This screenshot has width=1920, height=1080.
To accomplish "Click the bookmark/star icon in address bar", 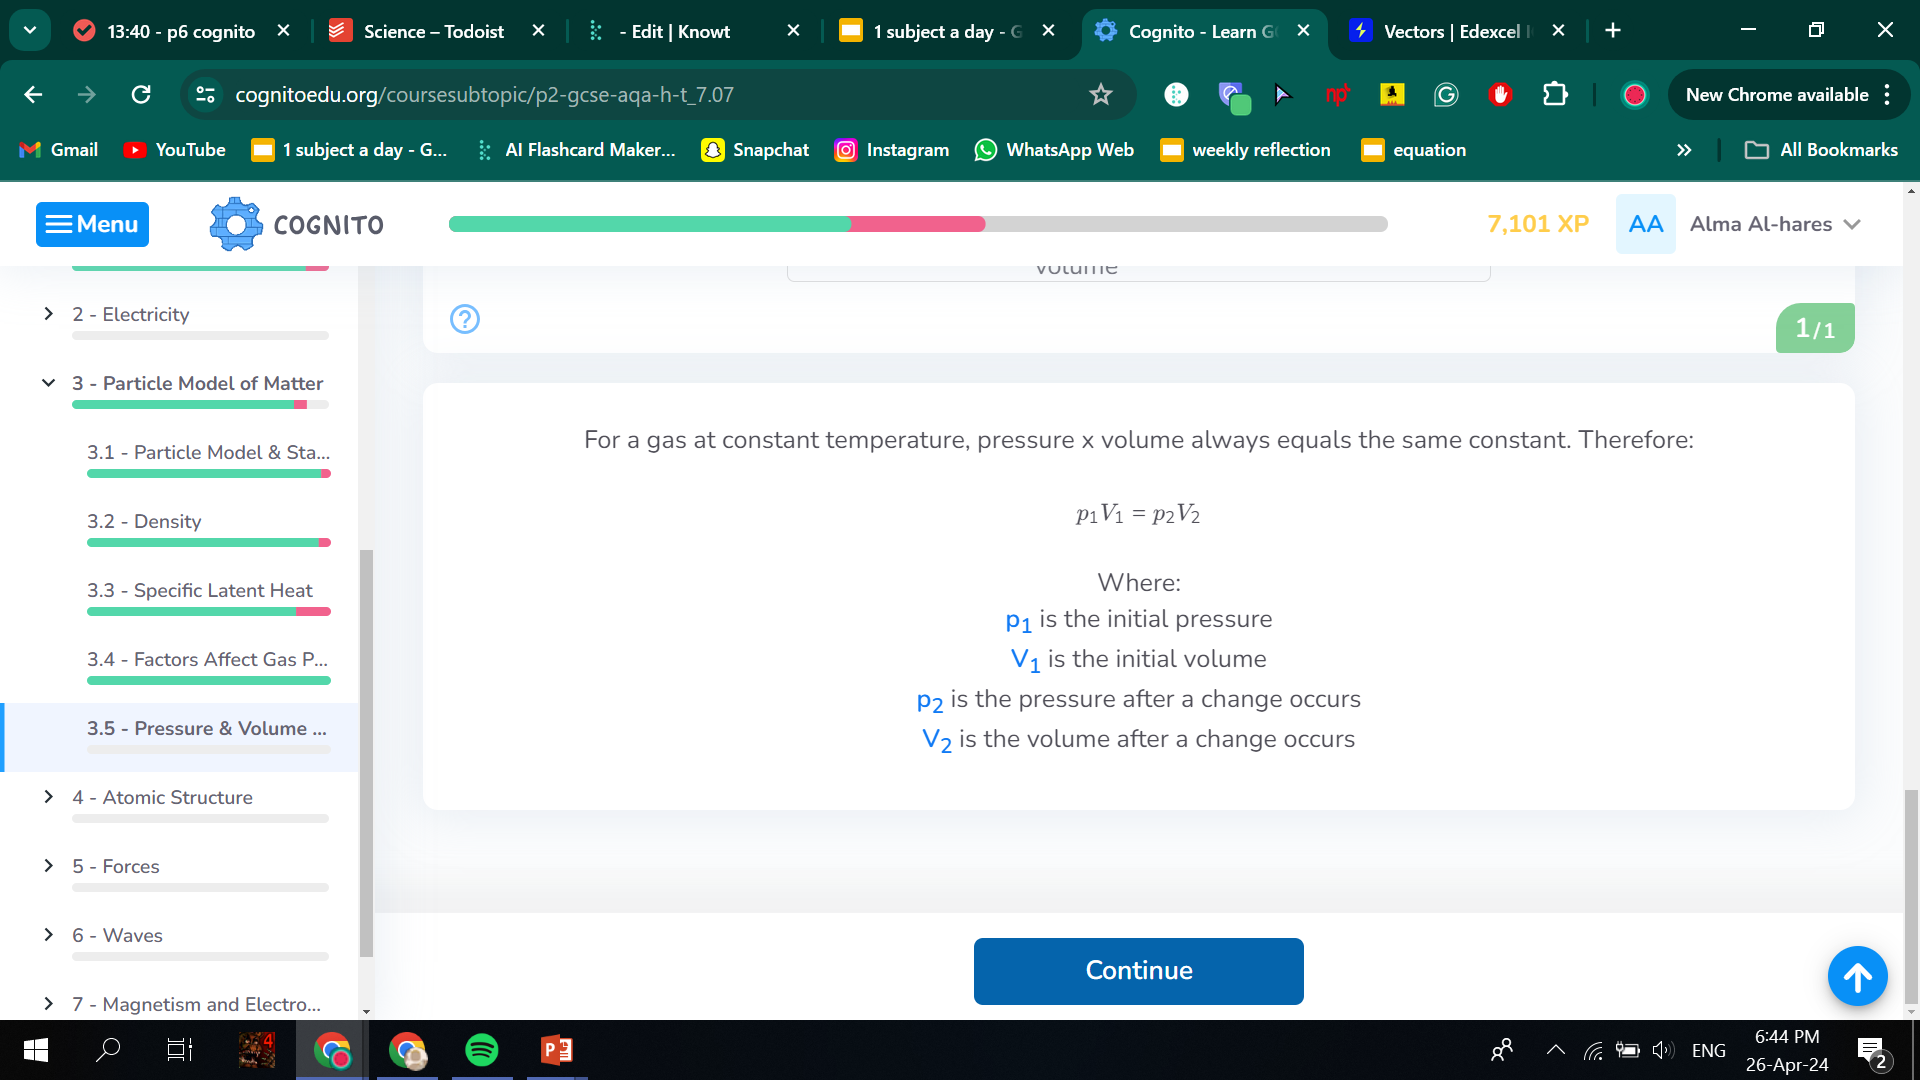I will coord(1102,95).
